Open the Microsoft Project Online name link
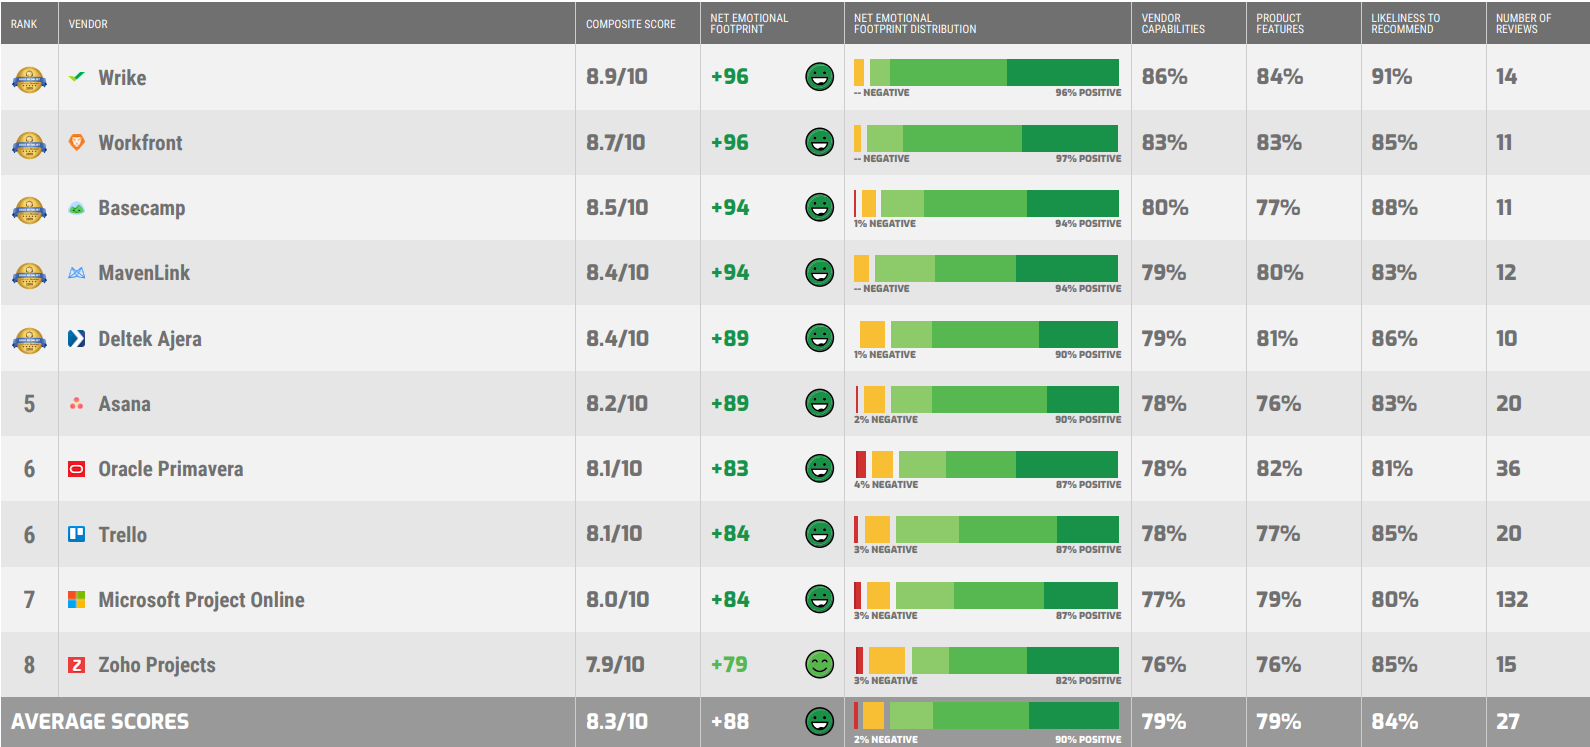This screenshot has height=747, width=1590. click(x=201, y=600)
